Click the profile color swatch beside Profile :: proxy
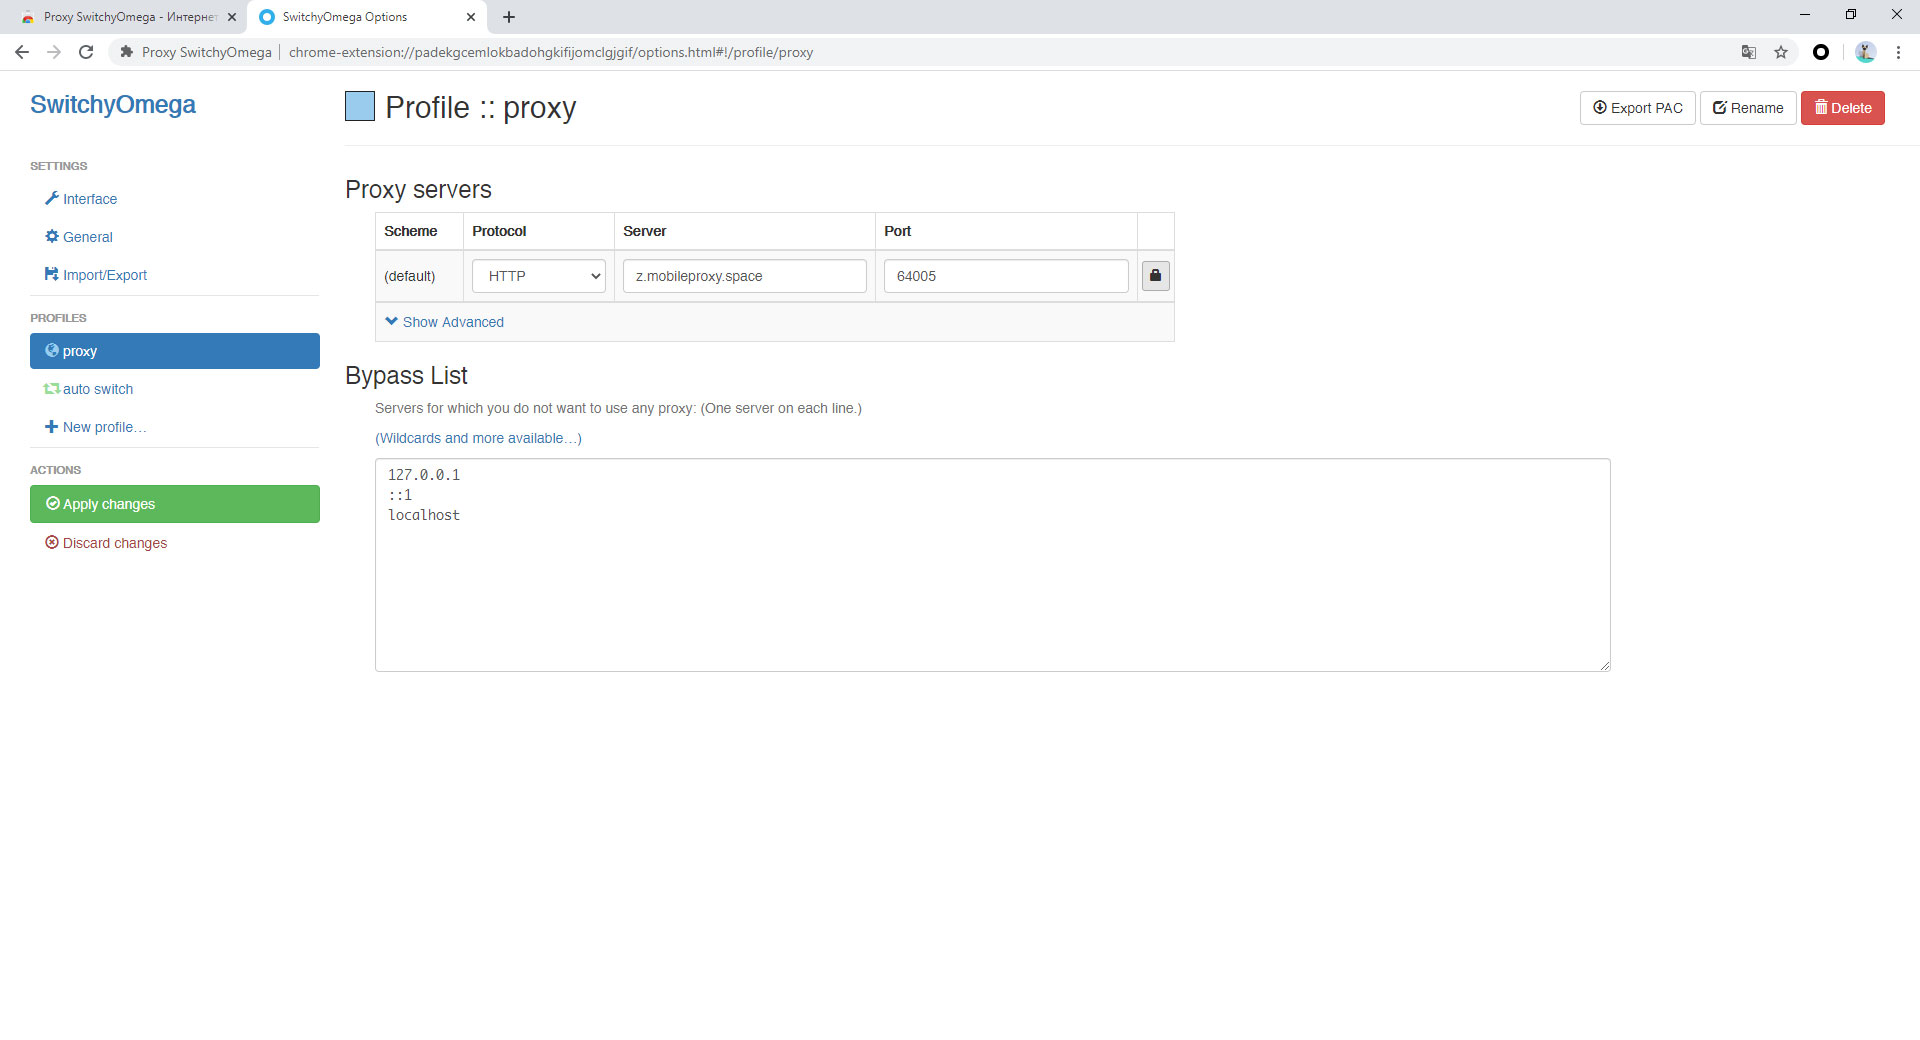1920x1040 pixels. pyautogui.click(x=359, y=106)
